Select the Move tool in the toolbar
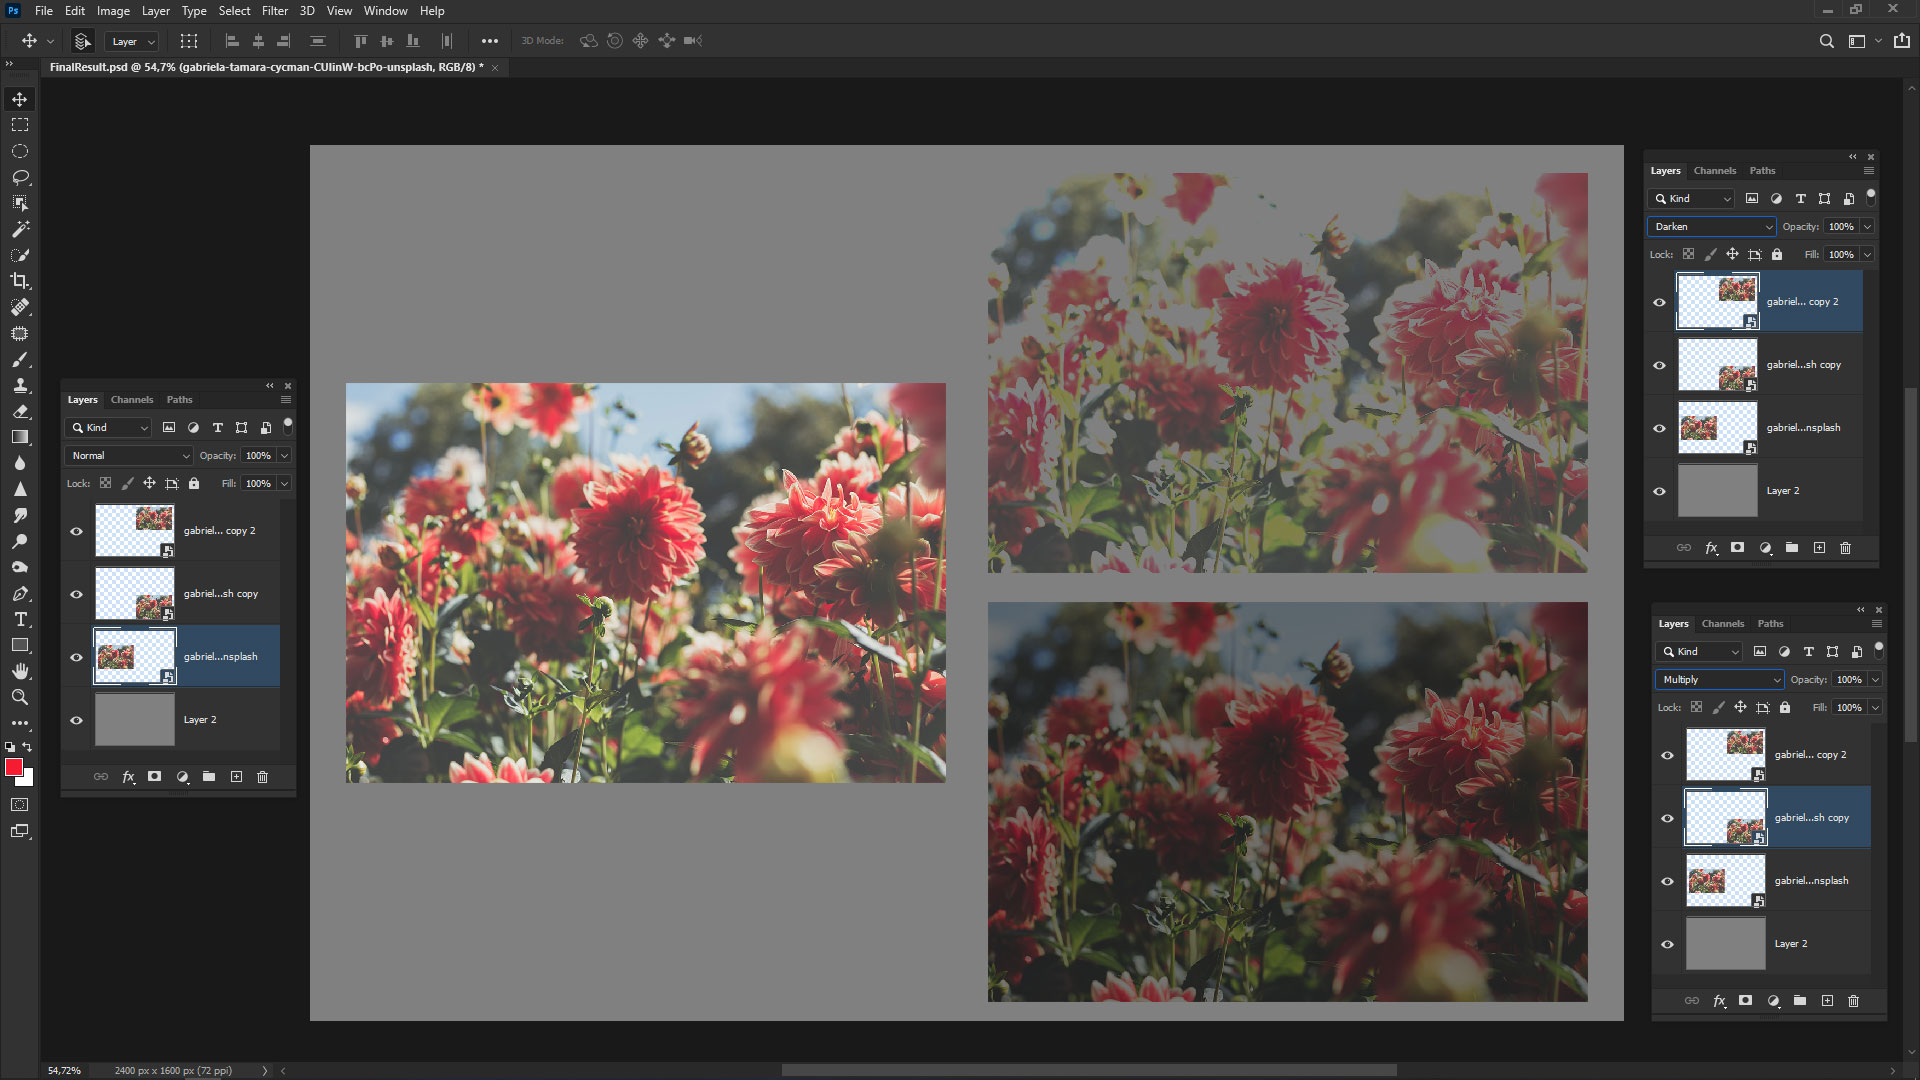This screenshot has width=1920, height=1080. [18, 99]
